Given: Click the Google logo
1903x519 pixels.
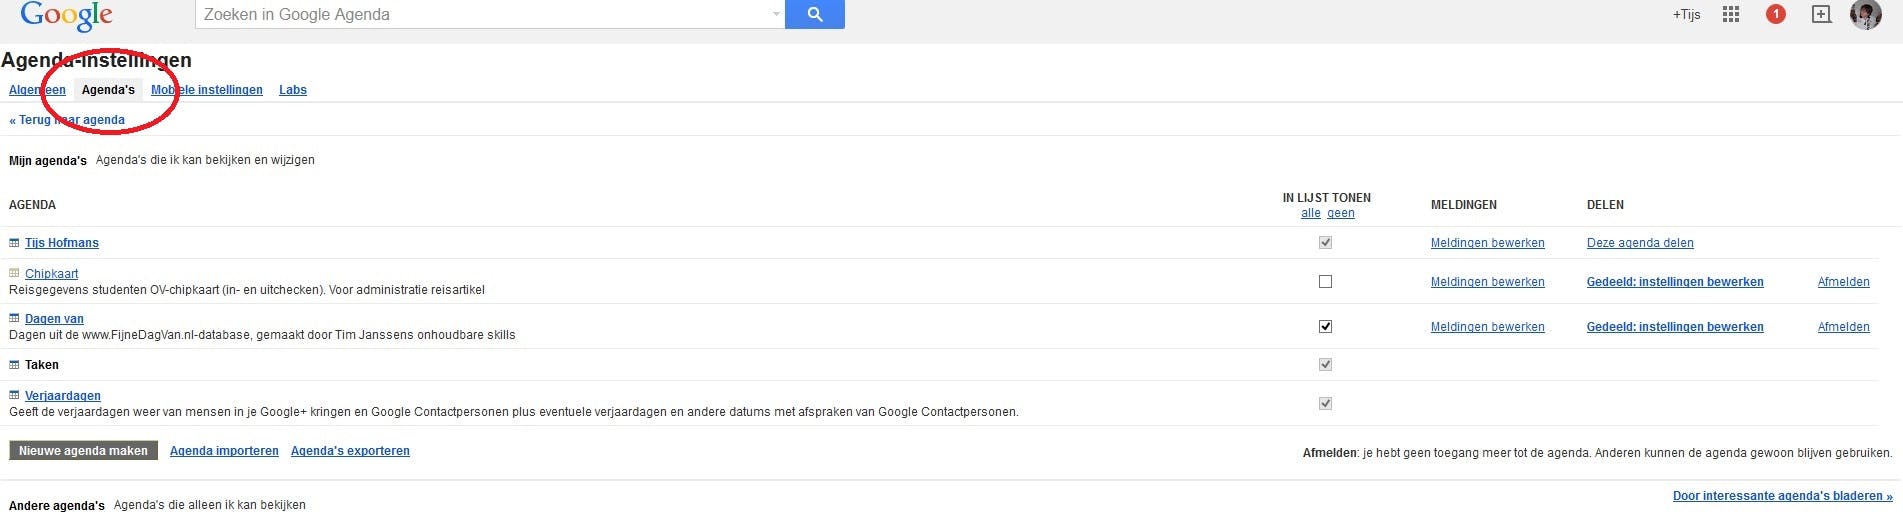Looking at the screenshot, I should [x=66, y=15].
